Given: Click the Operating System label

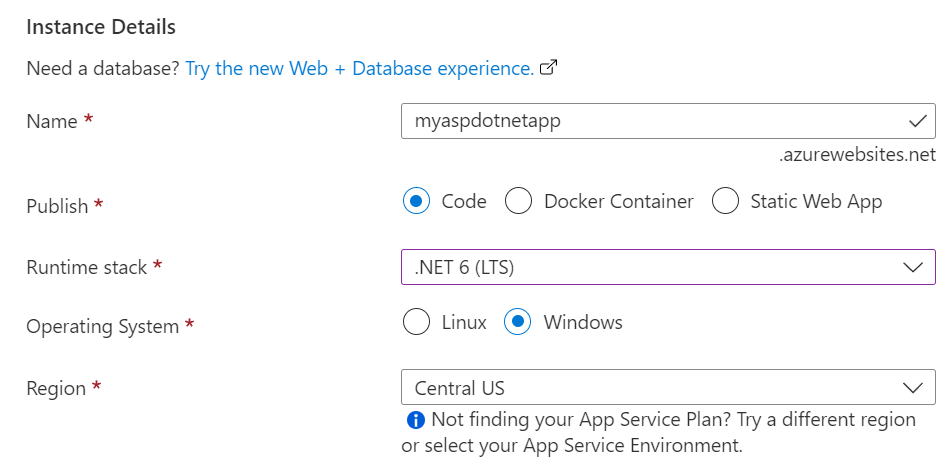Looking at the screenshot, I should pyautogui.click(x=102, y=327).
